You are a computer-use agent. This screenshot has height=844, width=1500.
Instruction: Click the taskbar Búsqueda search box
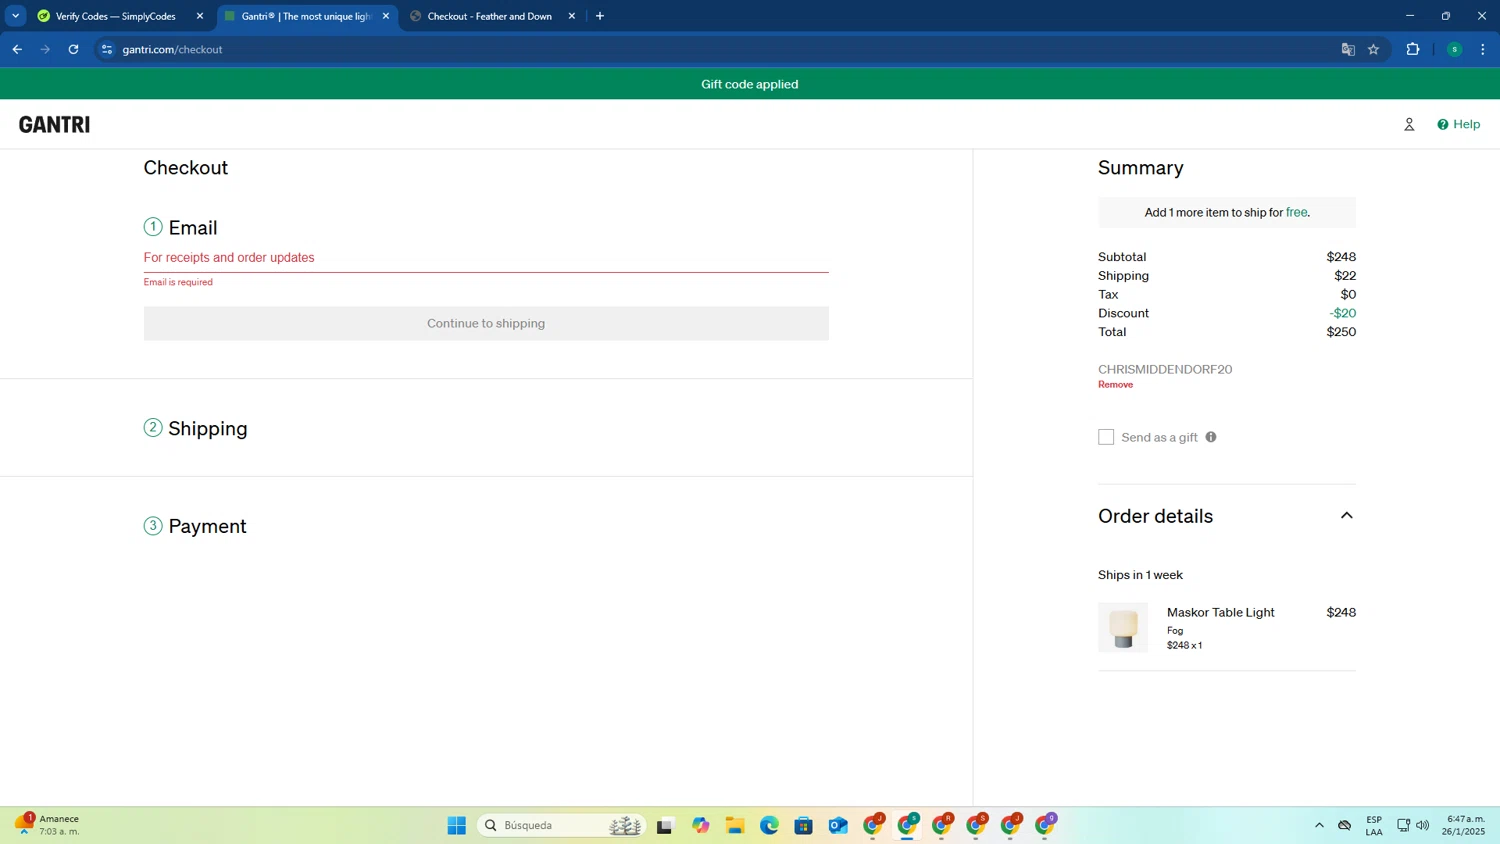click(563, 825)
